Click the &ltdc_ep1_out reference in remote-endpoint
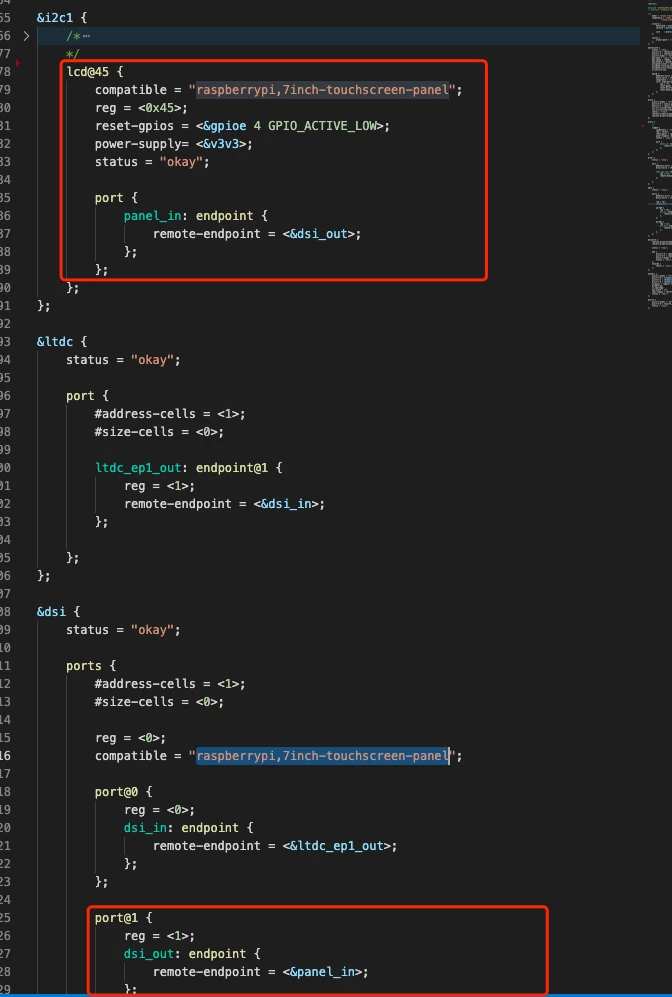 (336, 846)
